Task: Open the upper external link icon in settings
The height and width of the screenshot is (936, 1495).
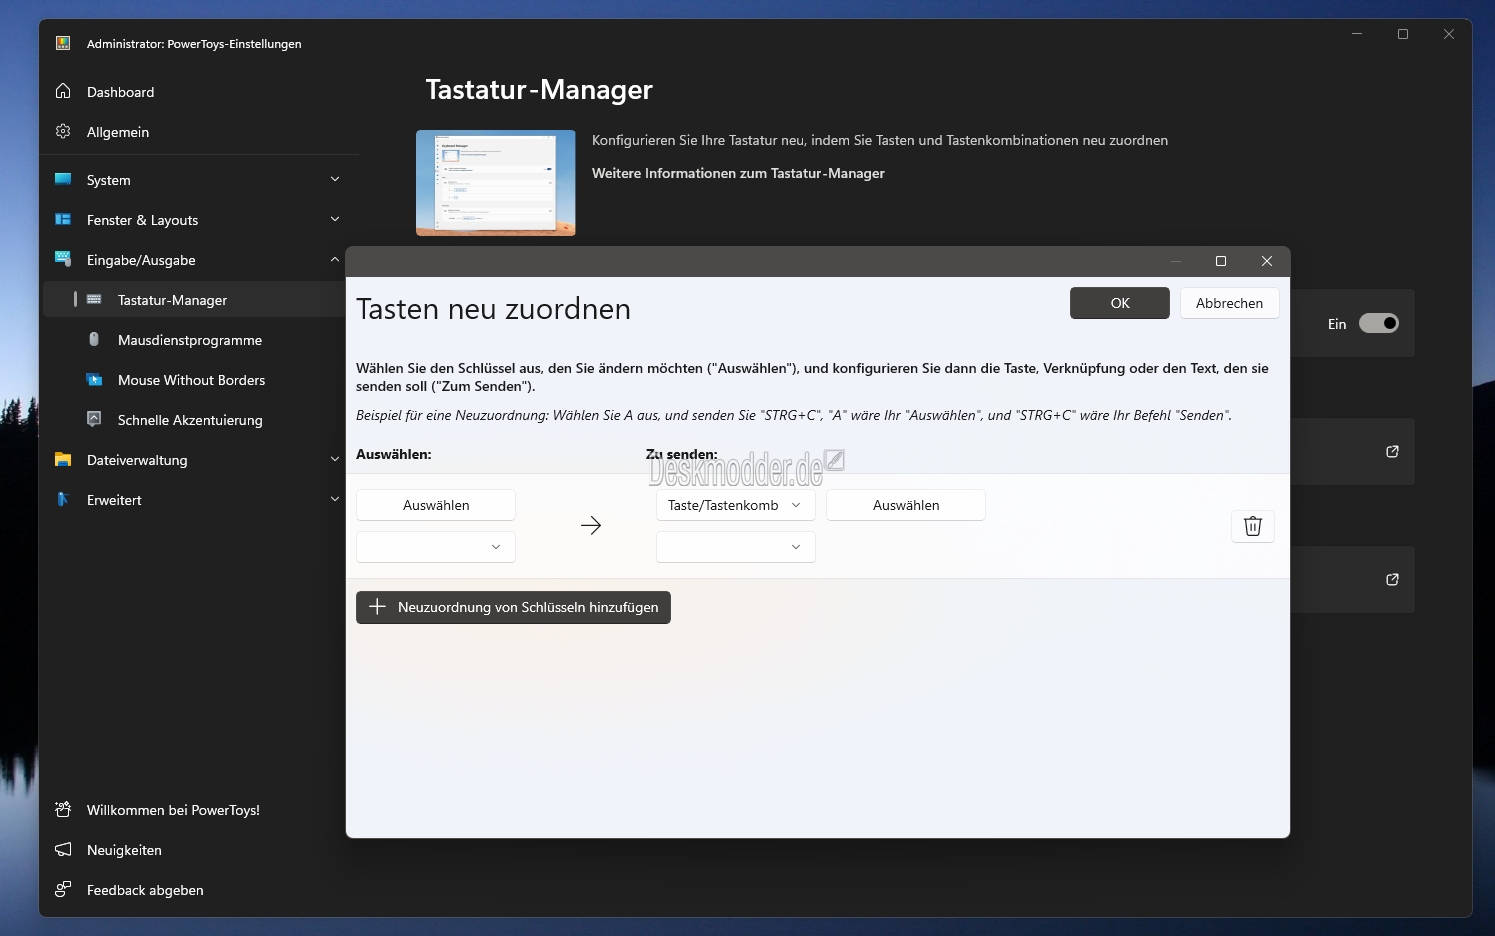Action: (x=1392, y=452)
